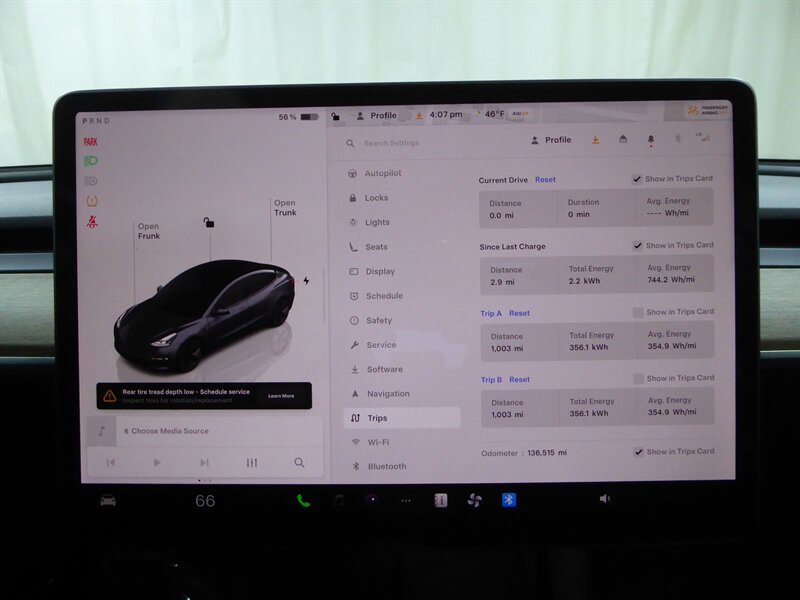Image resolution: width=800 pixels, height=600 pixels.
Task: Tap Learn More on tire alert
Action: (x=281, y=396)
